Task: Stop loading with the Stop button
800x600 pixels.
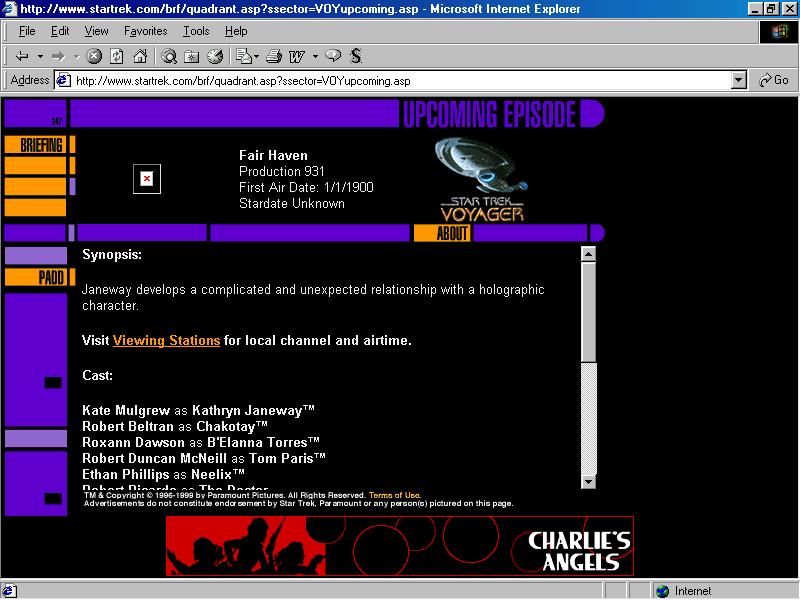Action: coord(94,56)
